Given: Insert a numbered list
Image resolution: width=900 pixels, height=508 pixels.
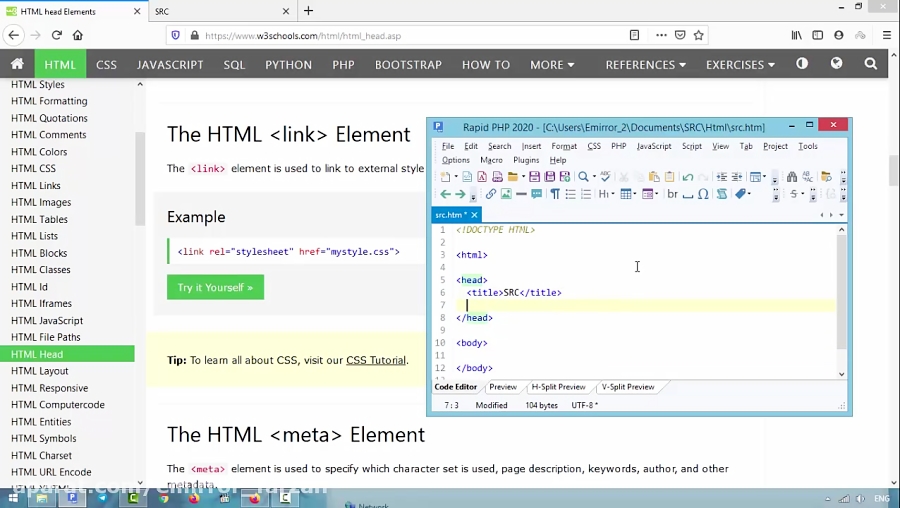Looking at the screenshot, I should click(585, 194).
